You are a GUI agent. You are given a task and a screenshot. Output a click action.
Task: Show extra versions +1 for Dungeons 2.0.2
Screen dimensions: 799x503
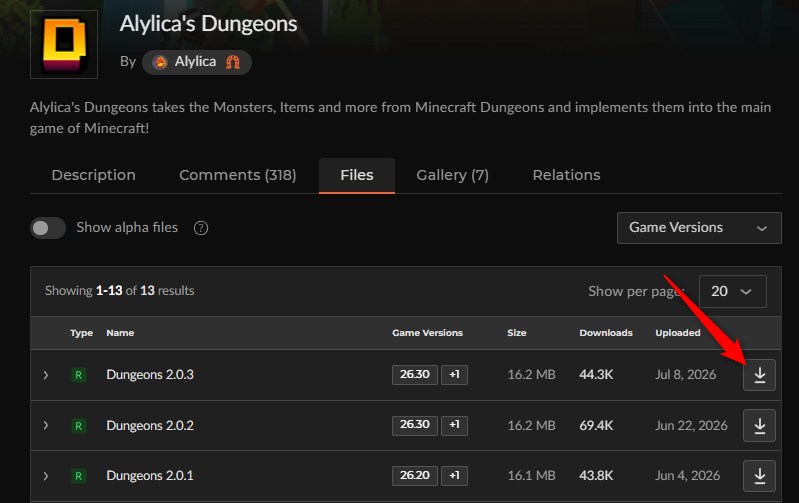(454, 425)
